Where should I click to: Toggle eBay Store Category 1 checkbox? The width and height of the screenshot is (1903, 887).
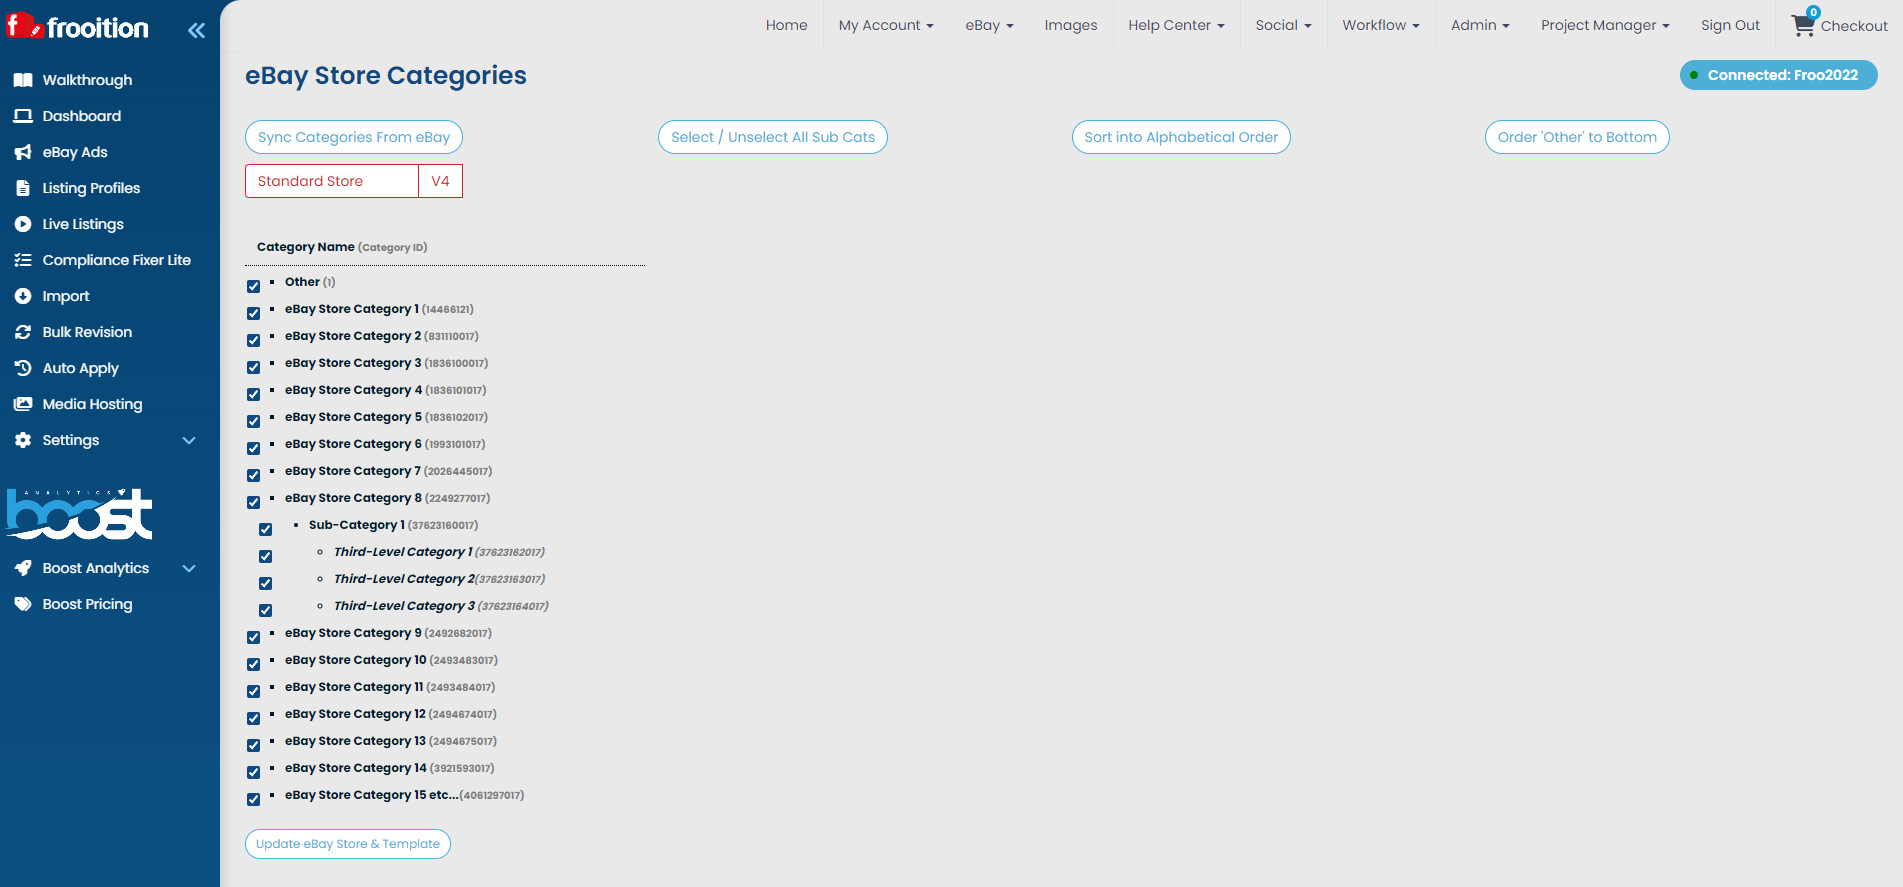click(x=253, y=313)
